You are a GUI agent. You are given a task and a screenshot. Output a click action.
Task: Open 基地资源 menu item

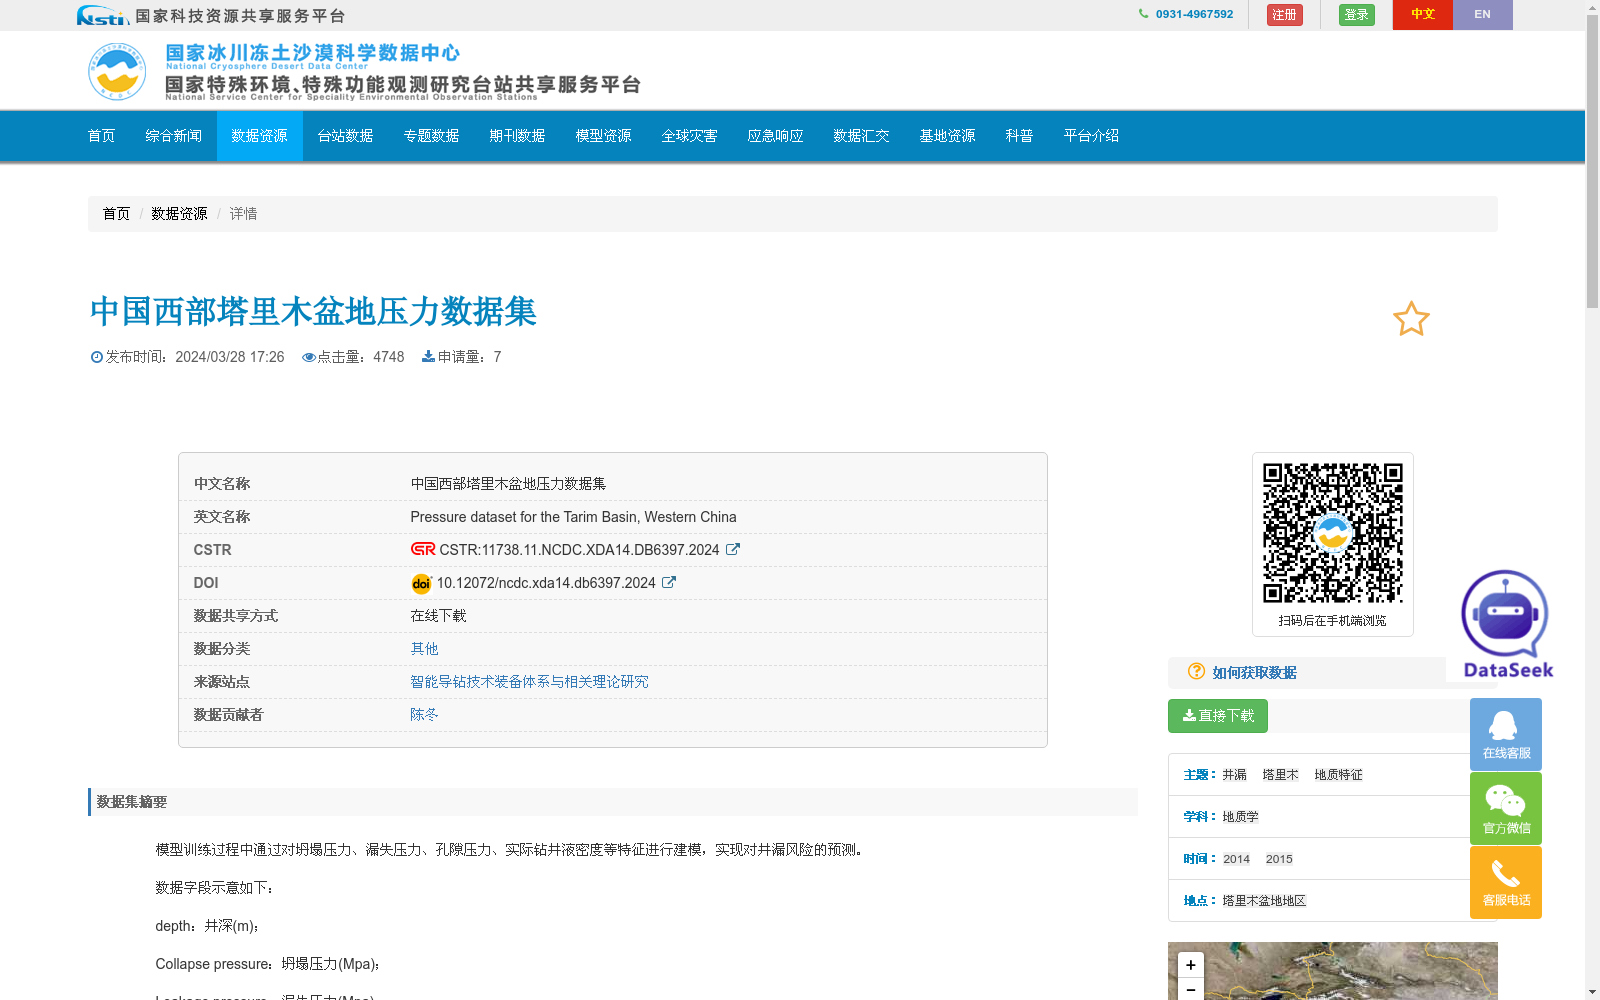947,136
